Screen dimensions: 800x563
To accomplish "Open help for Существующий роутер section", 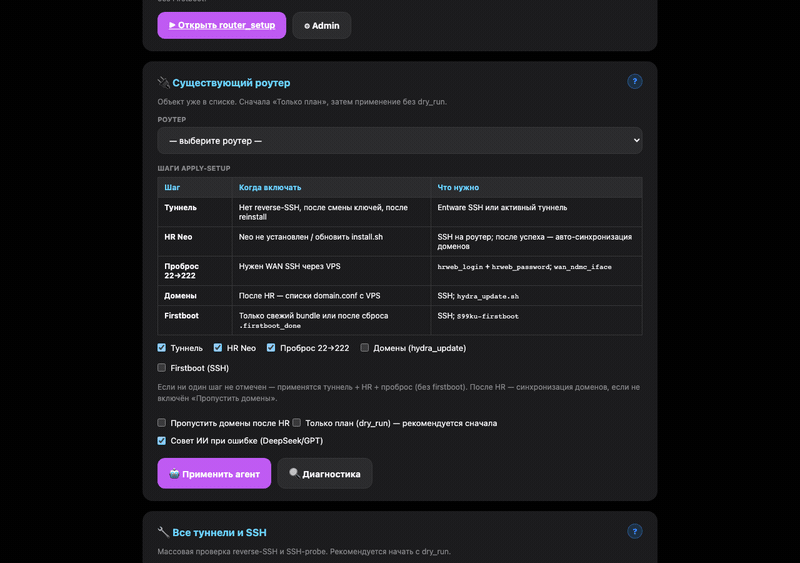I will [x=634, y=82].
